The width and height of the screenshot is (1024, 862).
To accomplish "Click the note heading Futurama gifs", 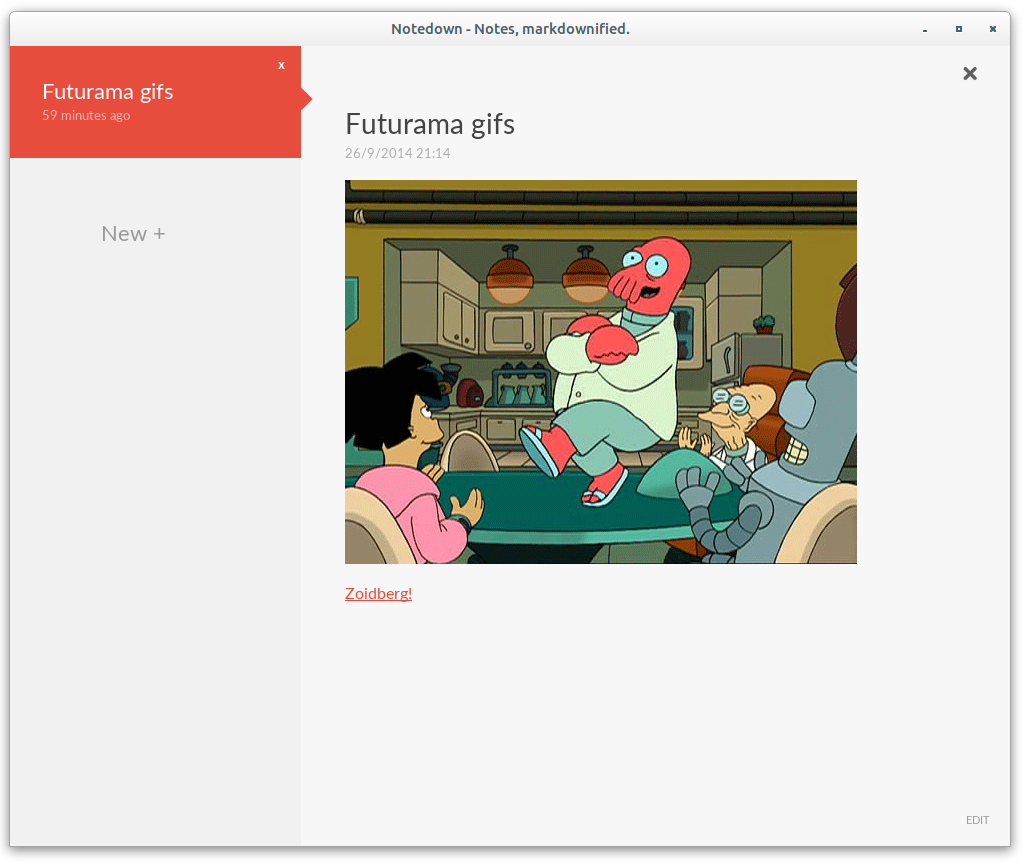I will coord(430,124).
